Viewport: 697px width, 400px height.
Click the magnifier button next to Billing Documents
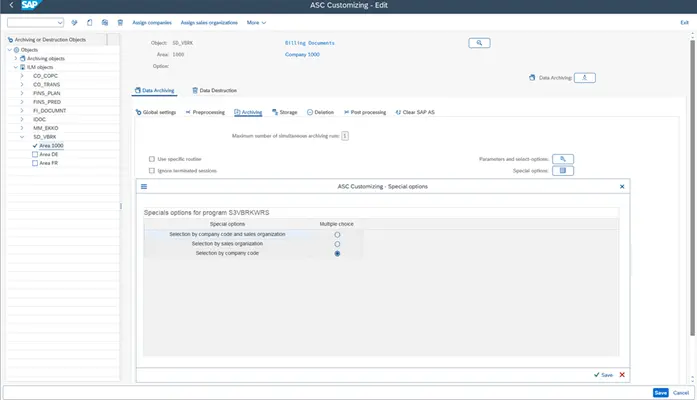click(x=479, y=43)
